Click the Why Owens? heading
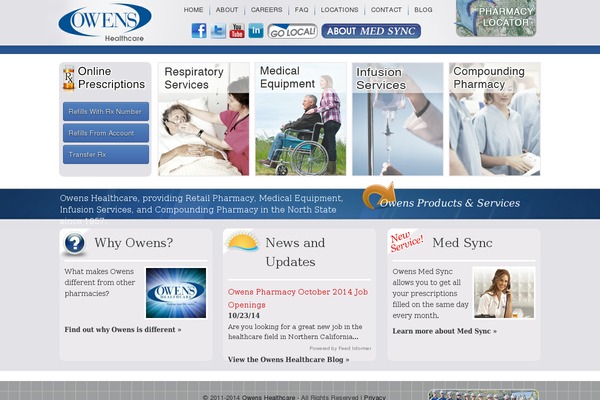600x400 pixels. click(x=134, y=243)
